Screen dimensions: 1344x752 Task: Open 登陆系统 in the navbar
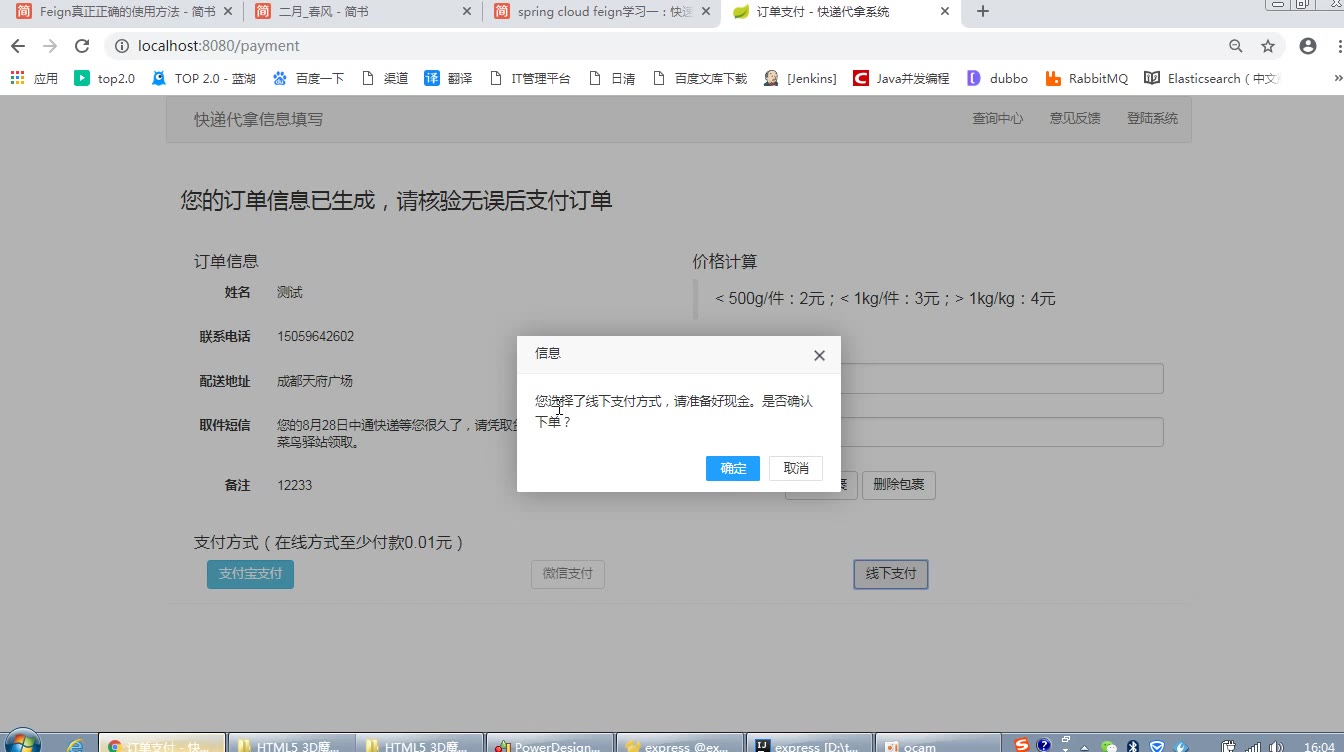(x=1152, y=118)
